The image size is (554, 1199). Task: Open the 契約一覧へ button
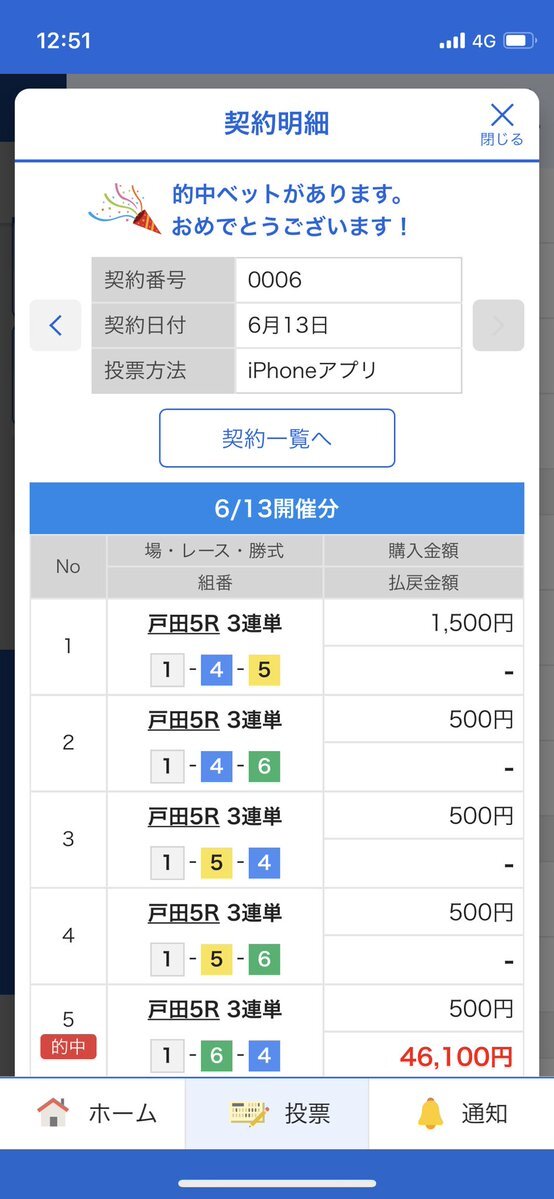coord(277,438)
